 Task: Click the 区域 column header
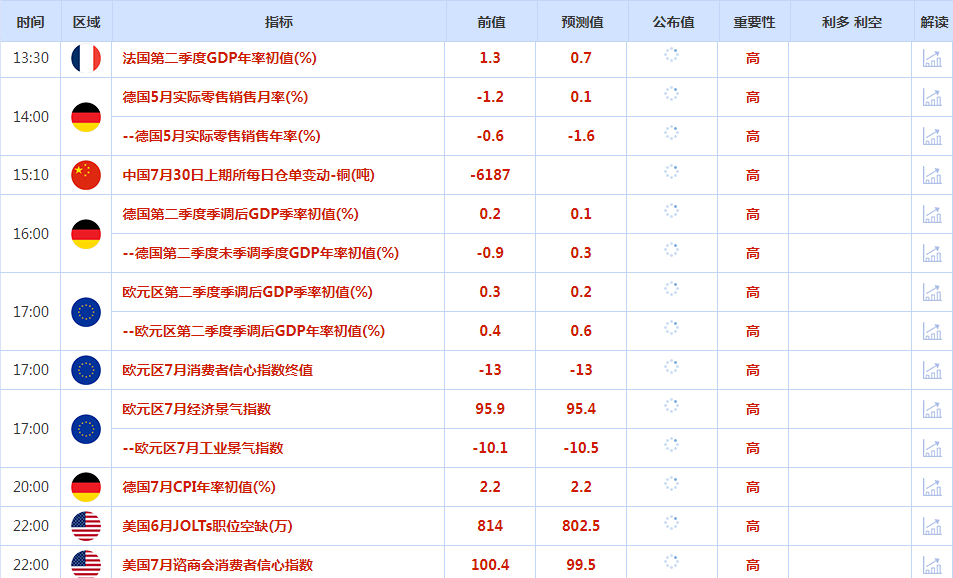(86, 22)
